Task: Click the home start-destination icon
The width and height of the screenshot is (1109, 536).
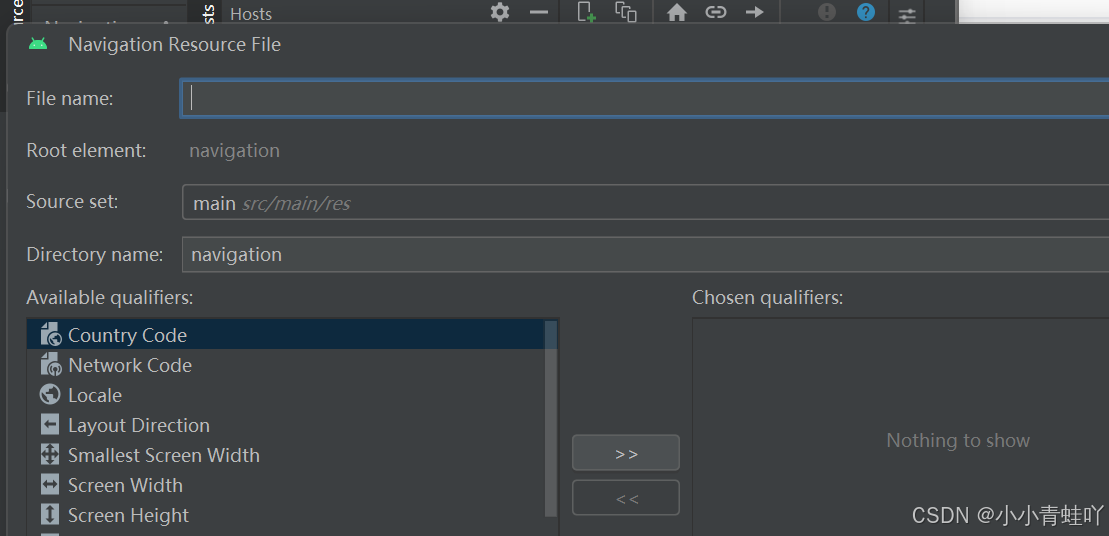Action: [677, 12]
